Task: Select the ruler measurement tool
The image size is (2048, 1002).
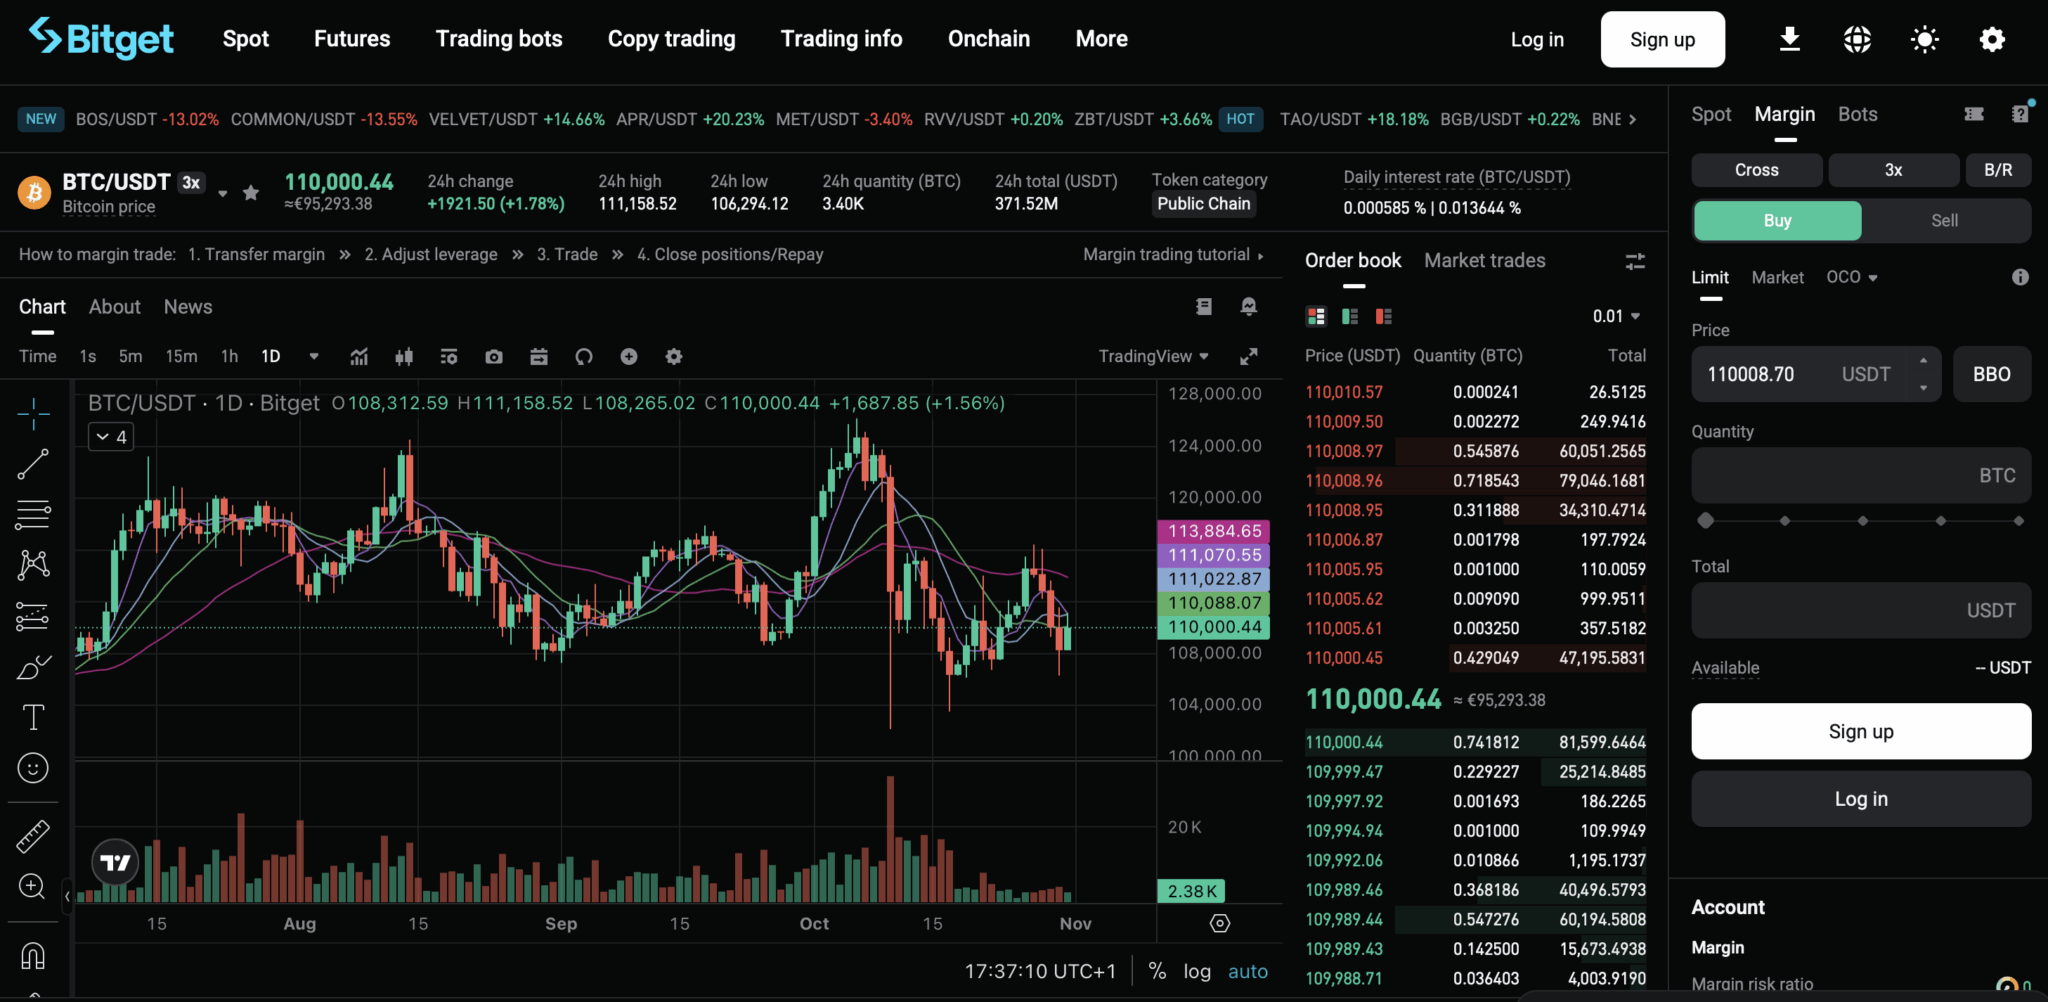Action: coord(33,837)
